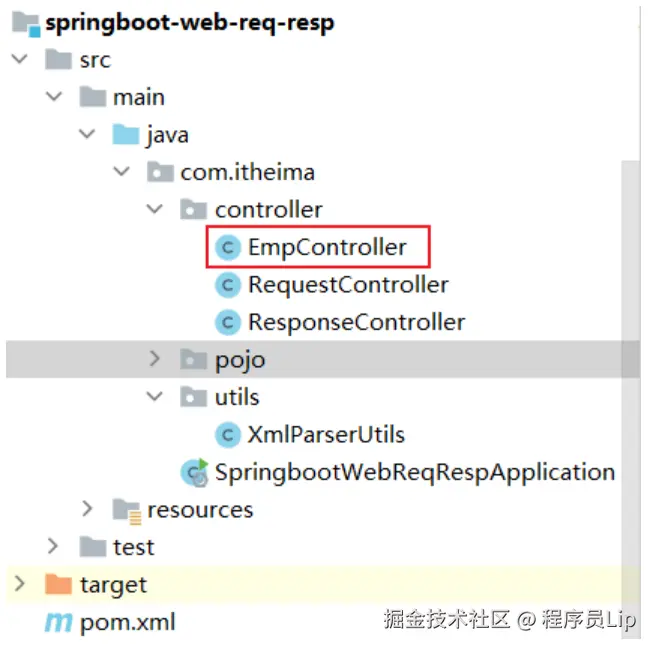Click the orange target folder icon
655x650 pixels.
(59, 584)
